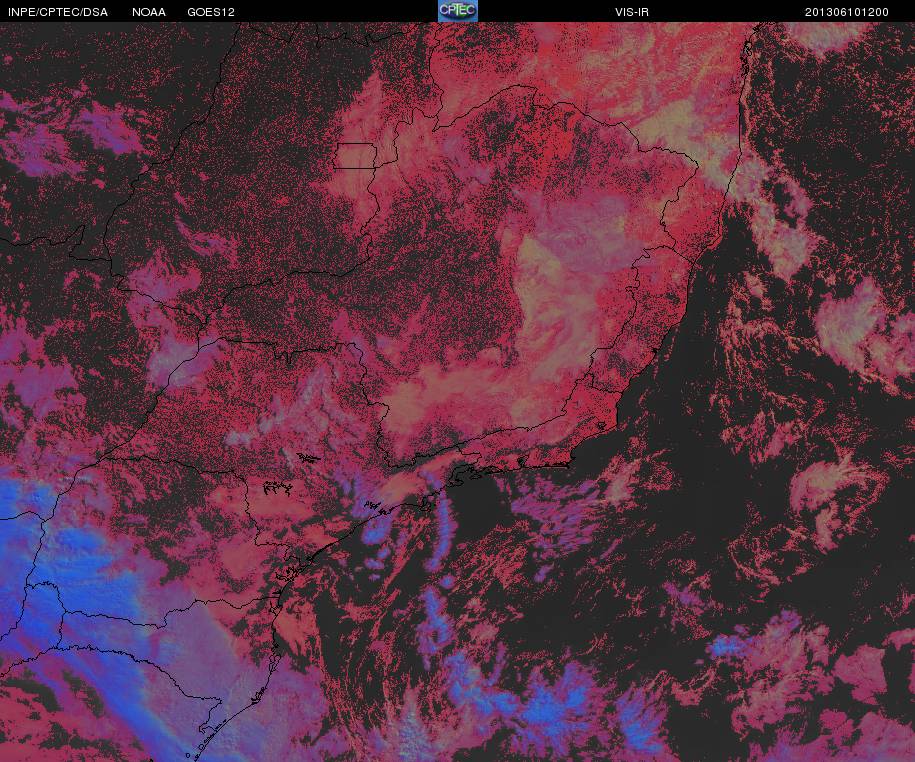The height and width of the screenshot is (762, 915).
Task: Select the VIS-IR channel label
Action: coord(632,12)
